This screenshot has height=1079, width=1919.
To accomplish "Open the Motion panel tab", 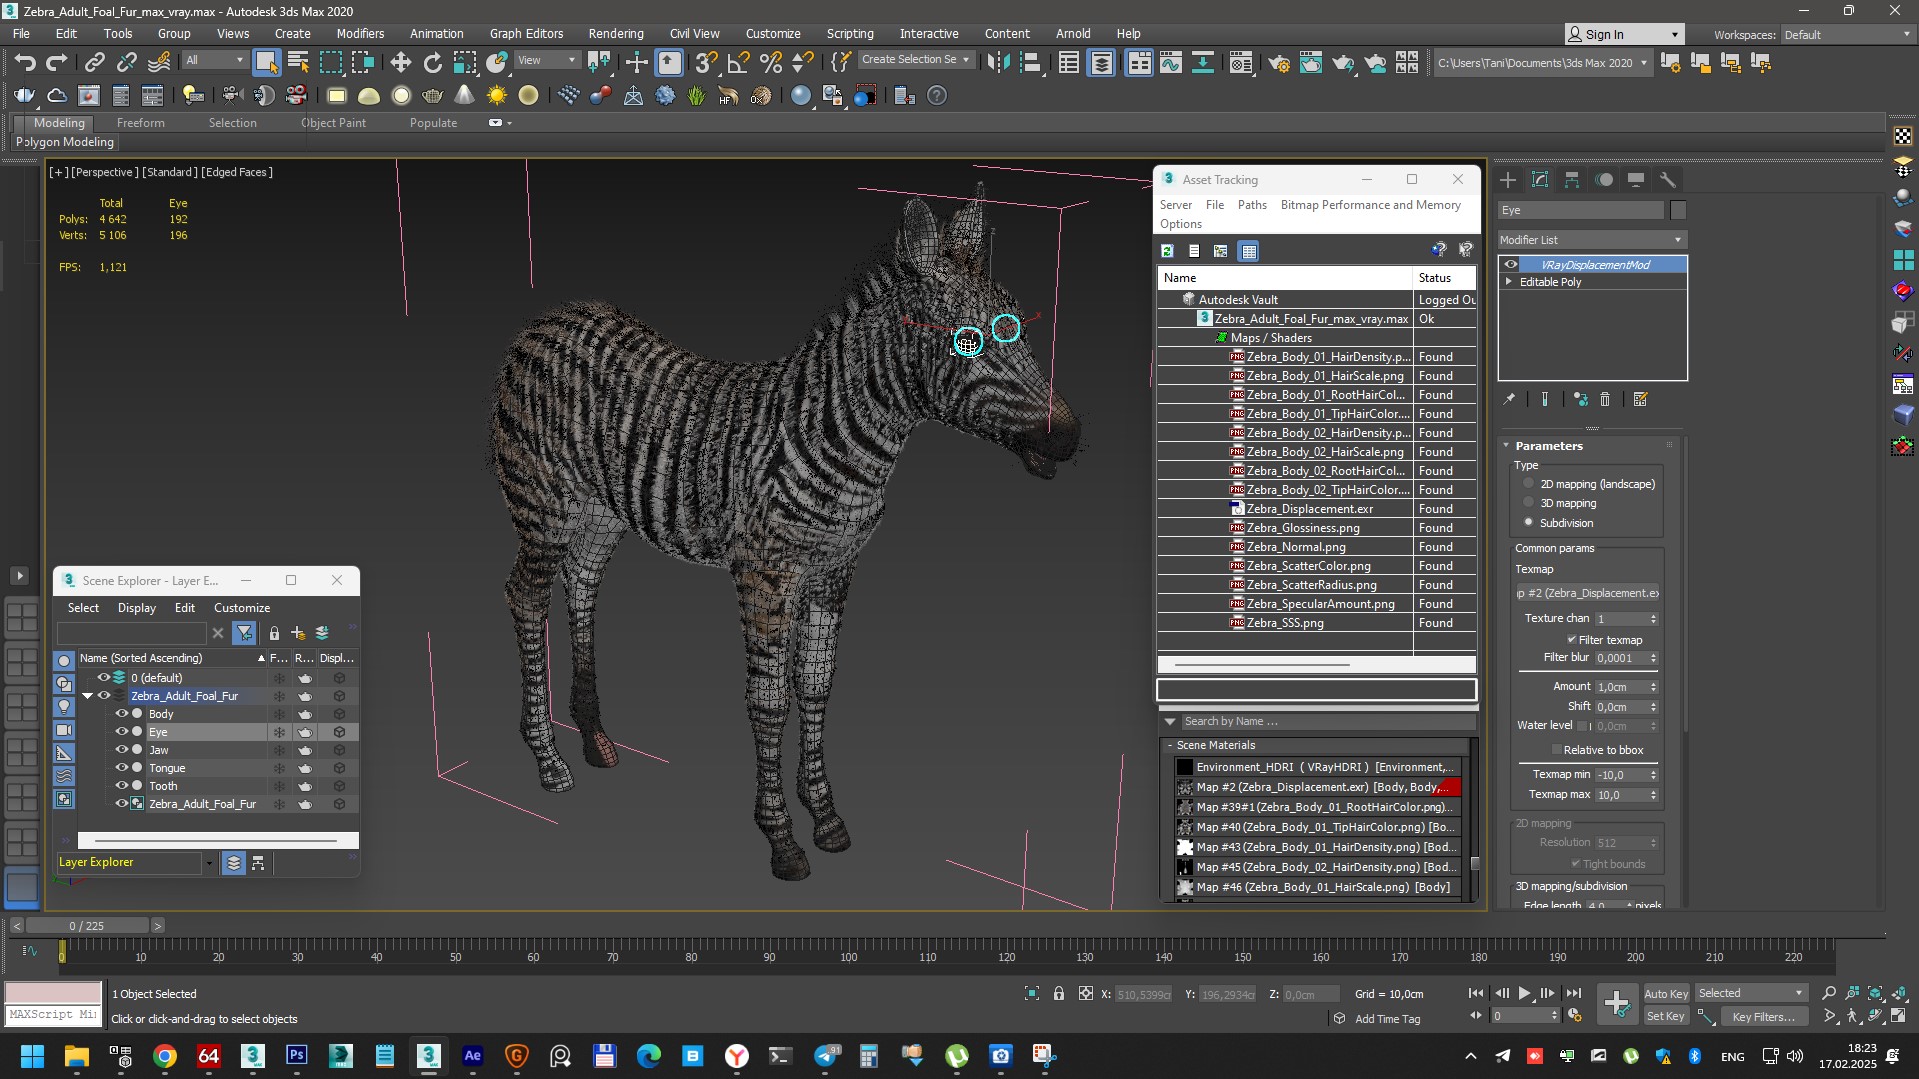I will [x=1604, y=180].
